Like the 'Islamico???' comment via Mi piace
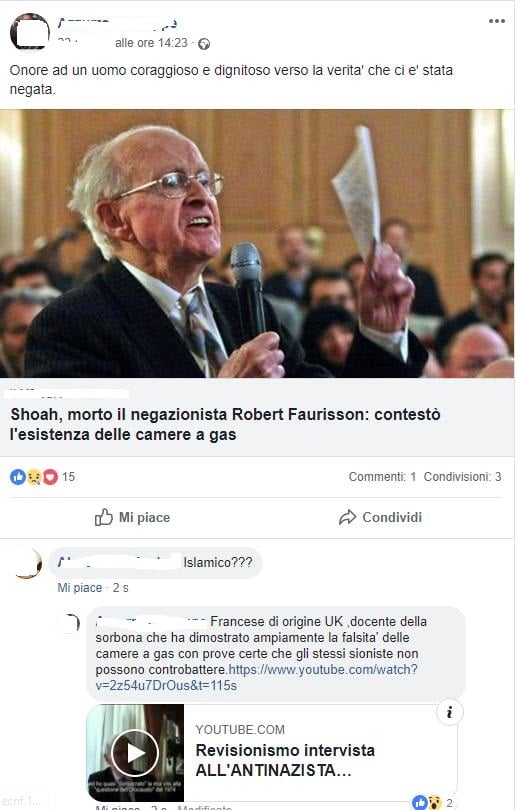Viewport: 515px width, 810px height. coord(80,588)
